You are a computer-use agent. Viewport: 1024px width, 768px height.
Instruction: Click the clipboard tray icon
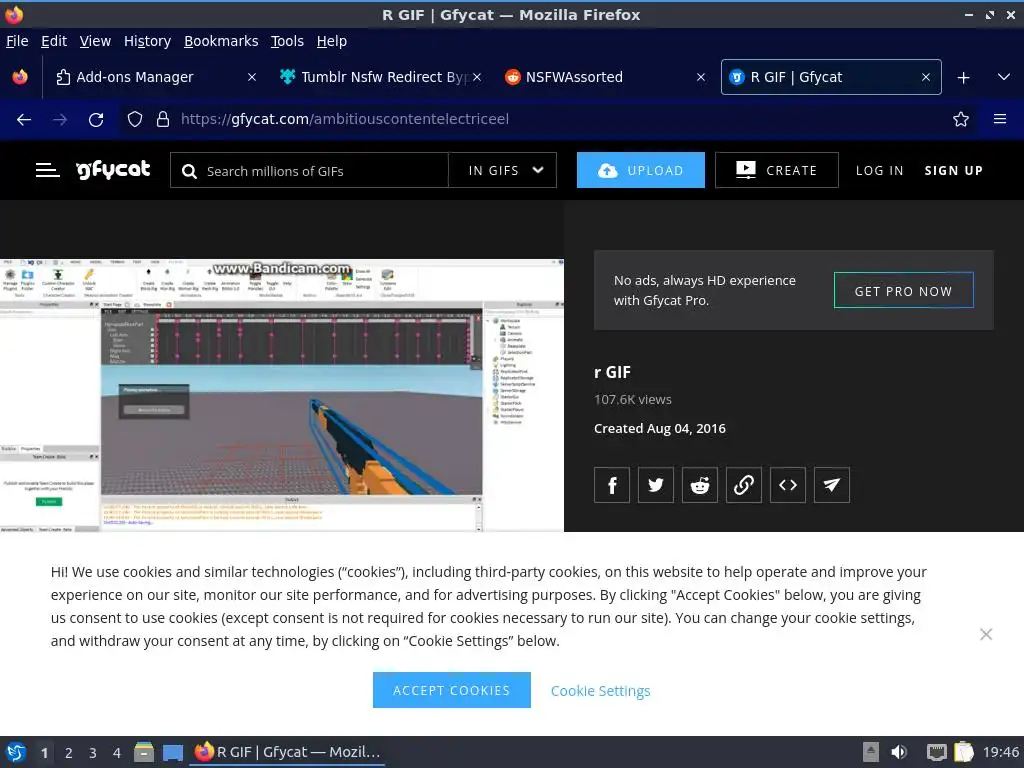pyautogui.click(x=963, y=752)
